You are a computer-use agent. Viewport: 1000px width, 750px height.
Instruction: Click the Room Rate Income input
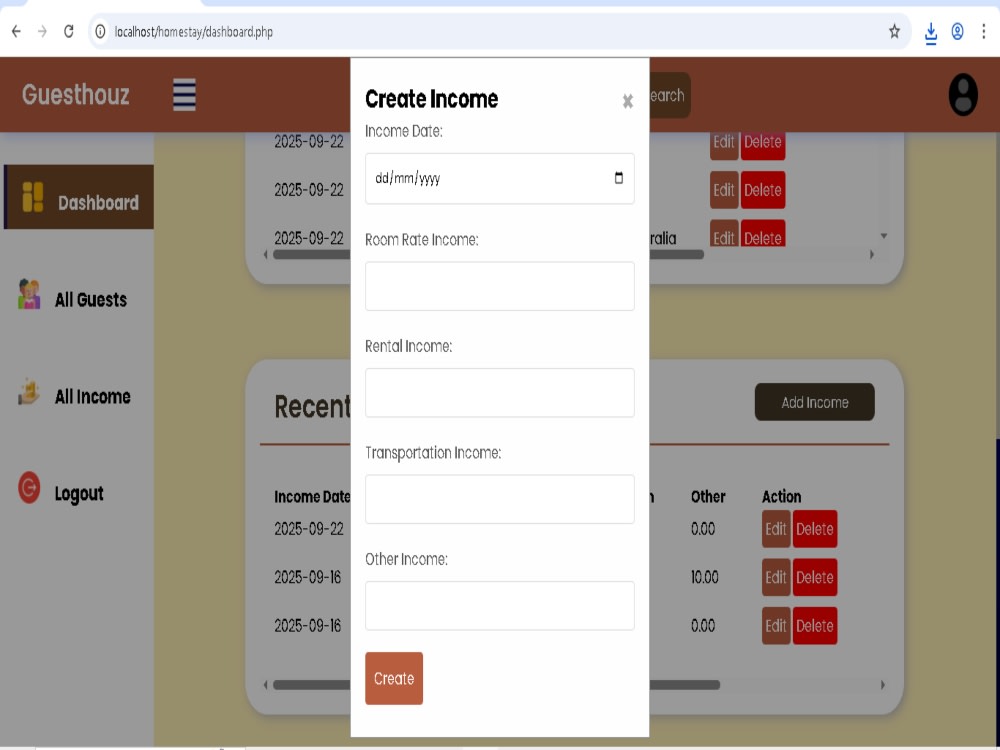click(x=499, y=286)
